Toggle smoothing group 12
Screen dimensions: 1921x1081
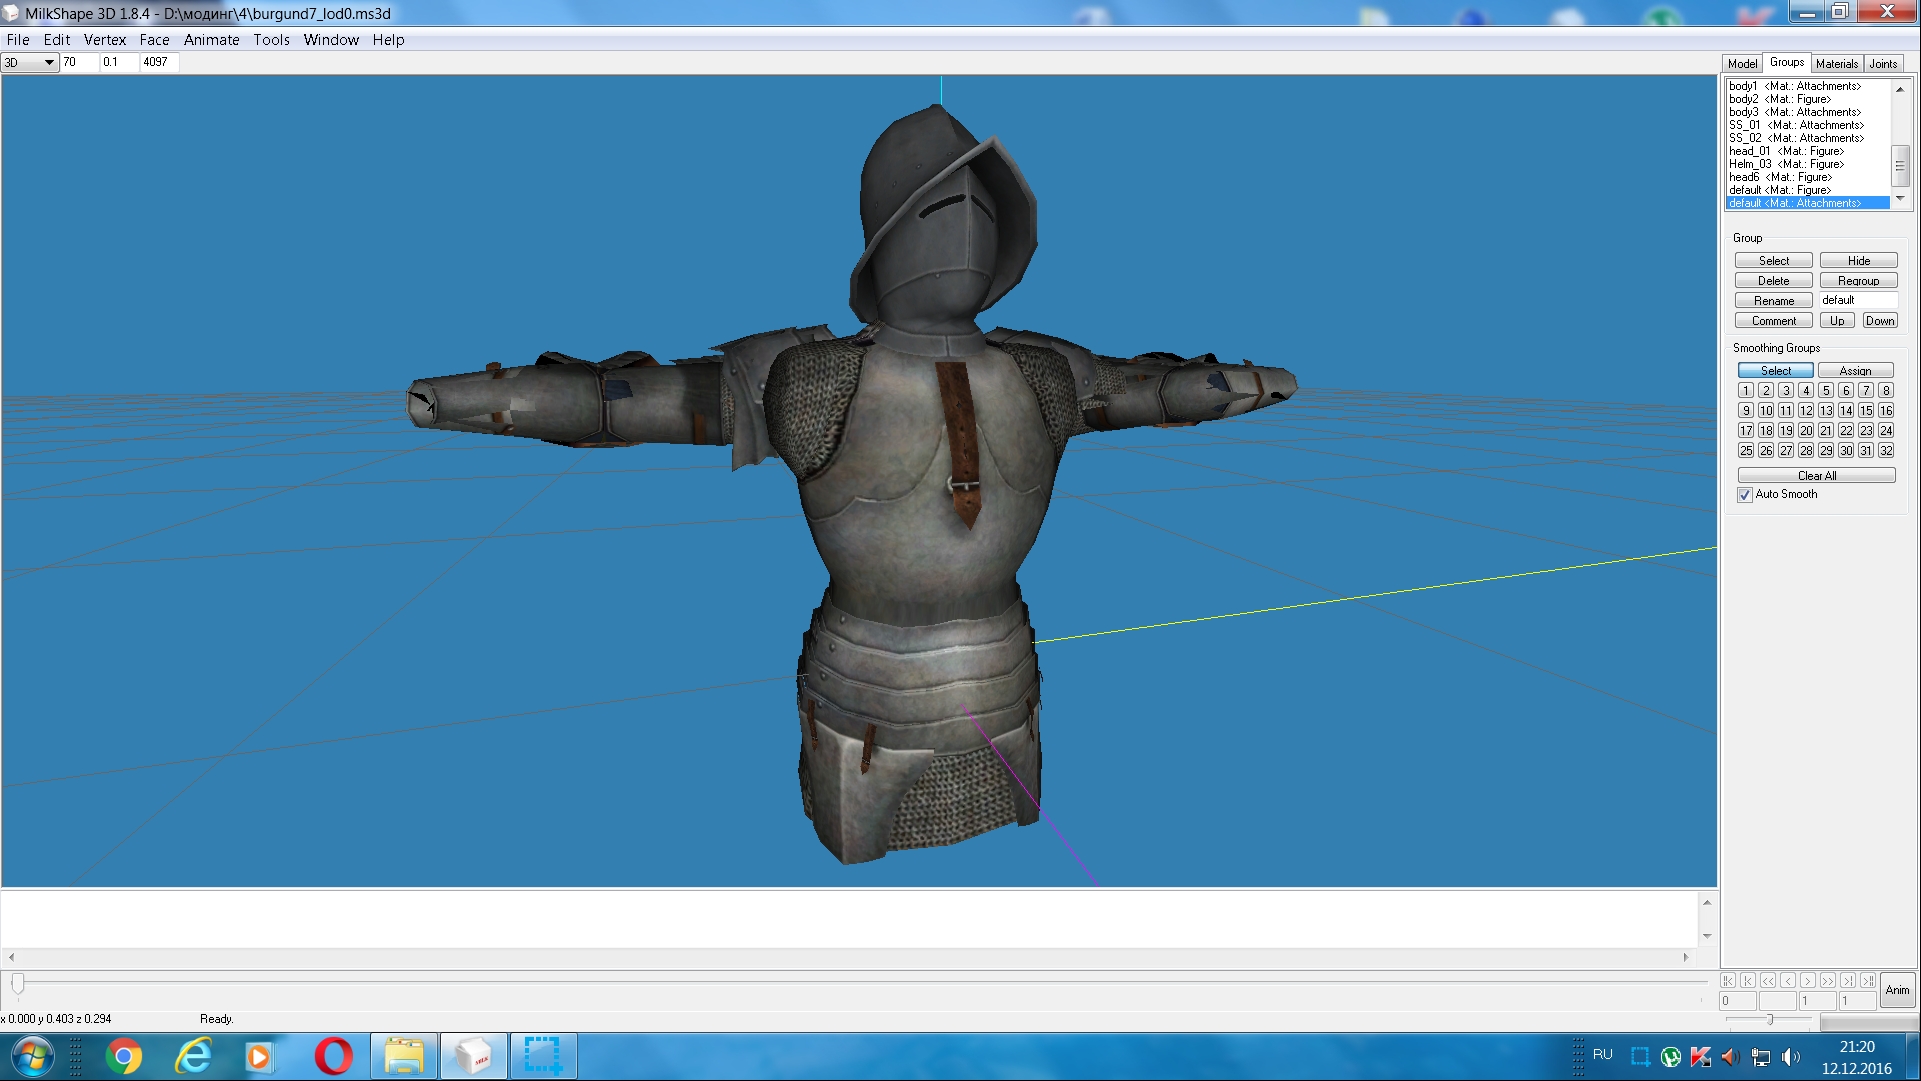[x=1806, y=411]
